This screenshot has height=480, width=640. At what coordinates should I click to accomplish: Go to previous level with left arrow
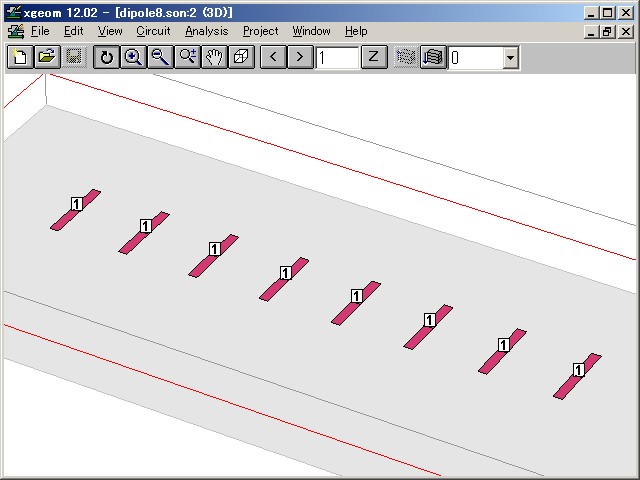click(273, 57)
